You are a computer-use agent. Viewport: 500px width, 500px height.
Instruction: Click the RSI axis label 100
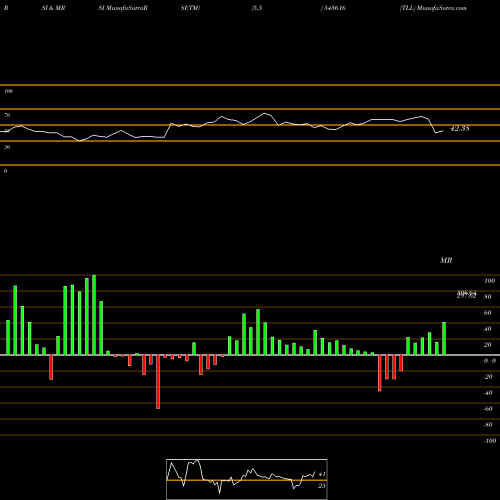point(8,91)
